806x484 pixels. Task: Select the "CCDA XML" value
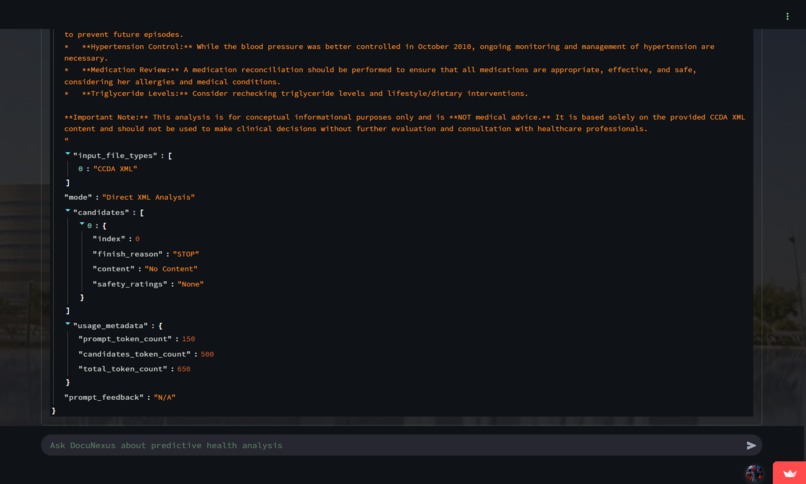pyautogui.click(x=115, y=169)
